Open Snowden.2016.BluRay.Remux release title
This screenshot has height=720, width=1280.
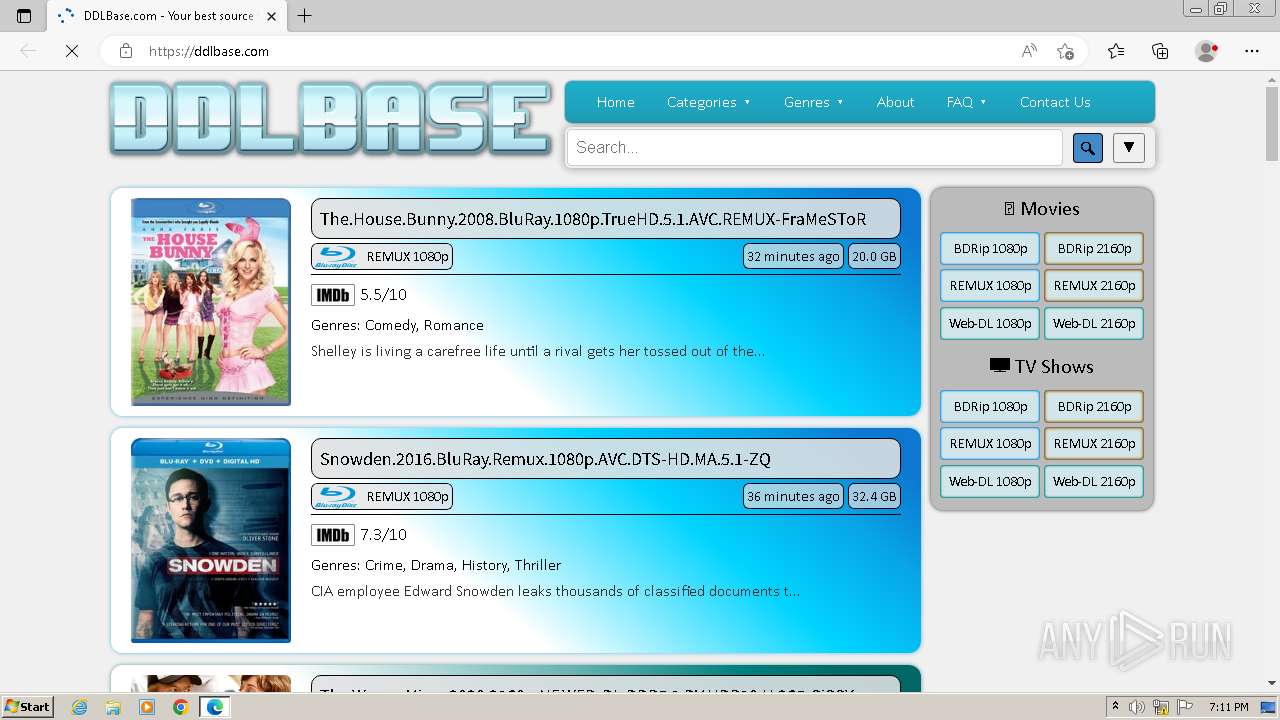coord(605,459)
